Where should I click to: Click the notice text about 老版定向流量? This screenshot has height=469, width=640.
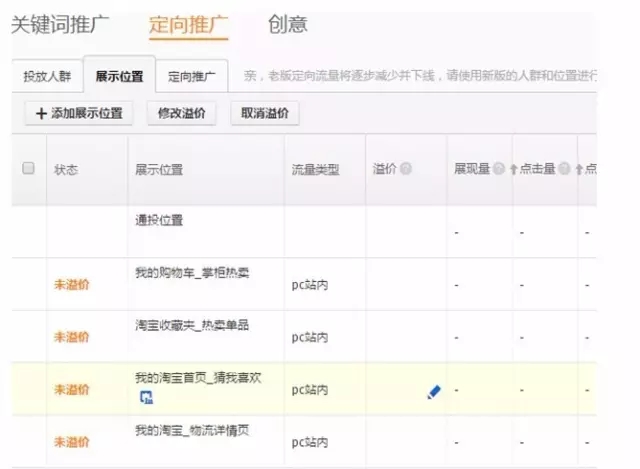click(x=420, y=76)
